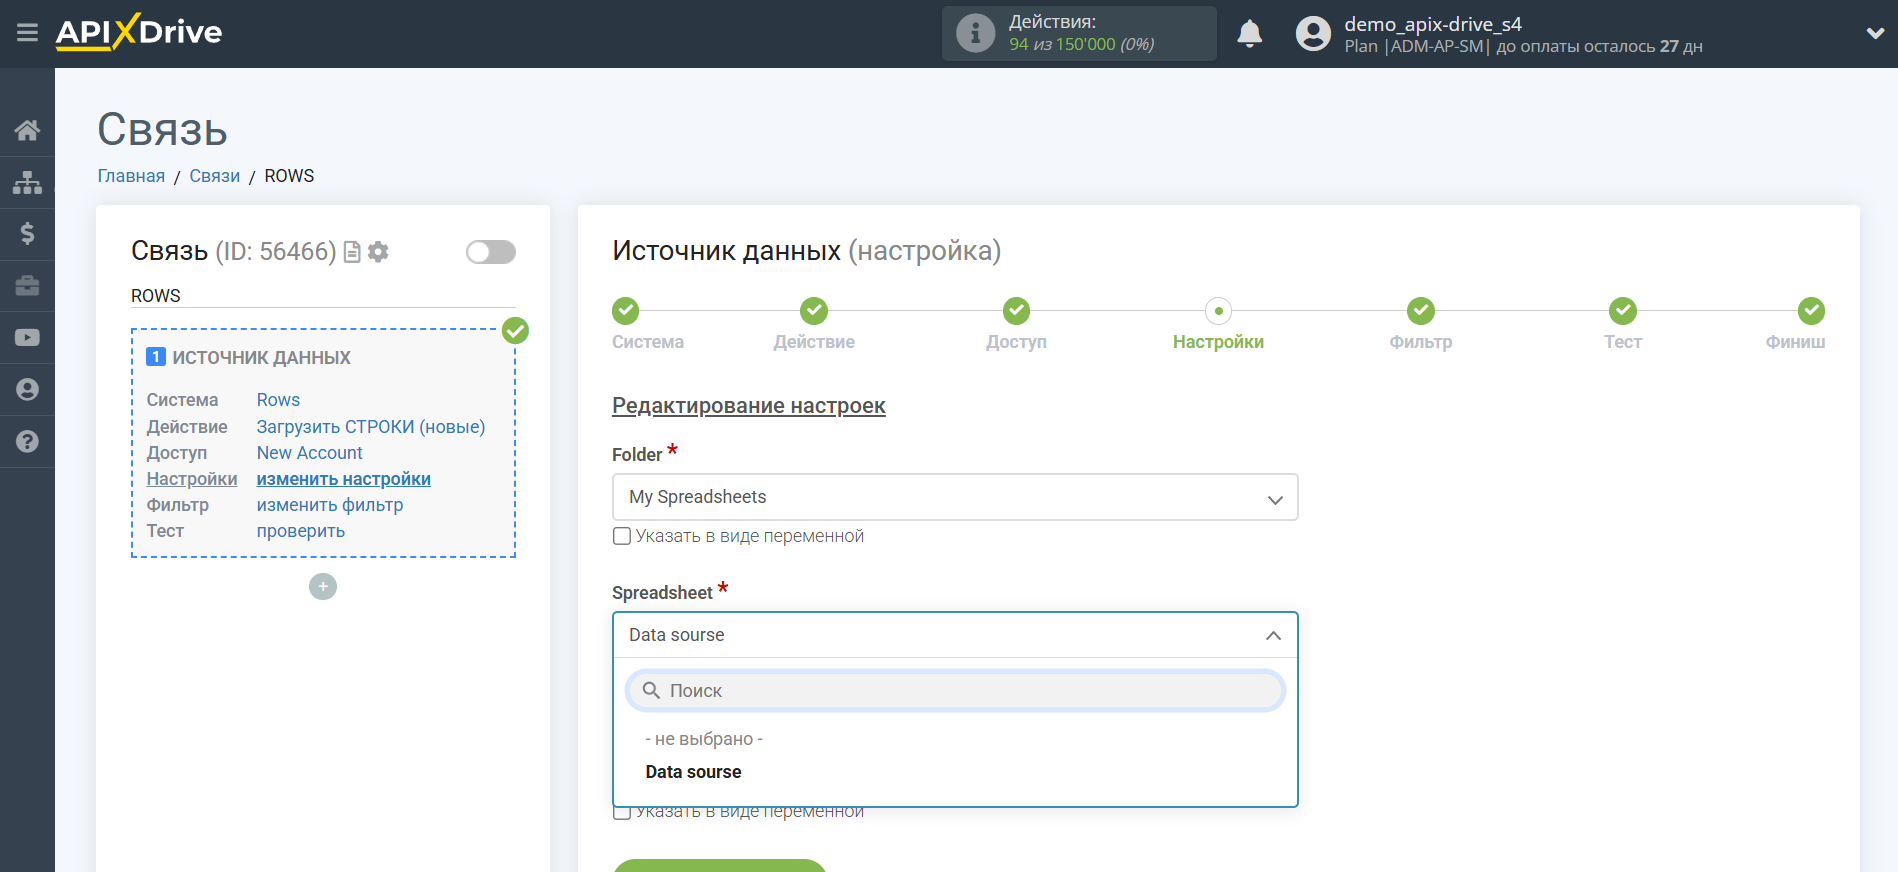
Task: Click the user avatar icon
Action: tap(1313, 34)
